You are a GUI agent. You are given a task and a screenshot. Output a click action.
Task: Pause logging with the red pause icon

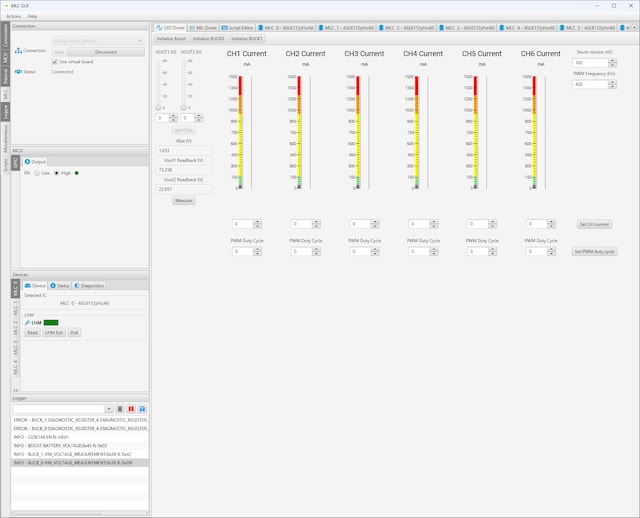click(130, 409)
